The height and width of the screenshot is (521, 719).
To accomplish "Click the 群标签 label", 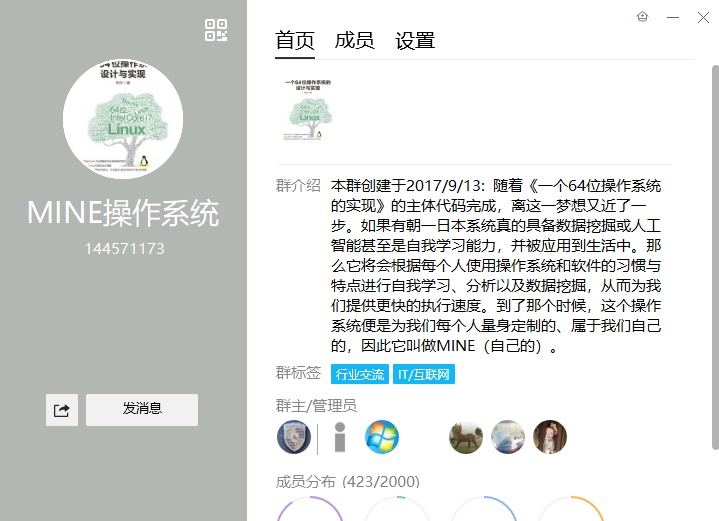I will pos(298,372).
